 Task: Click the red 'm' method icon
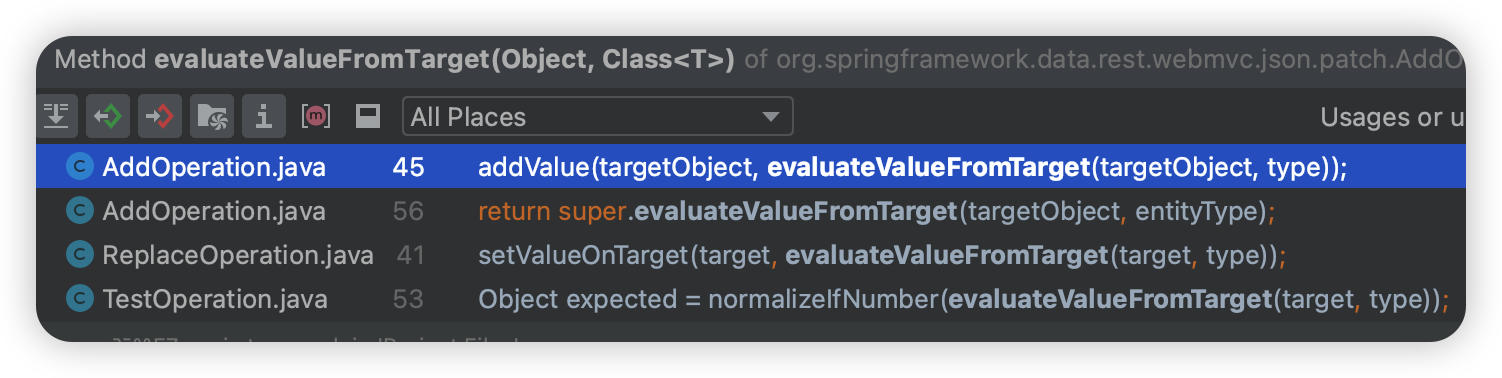click(316, 117)
